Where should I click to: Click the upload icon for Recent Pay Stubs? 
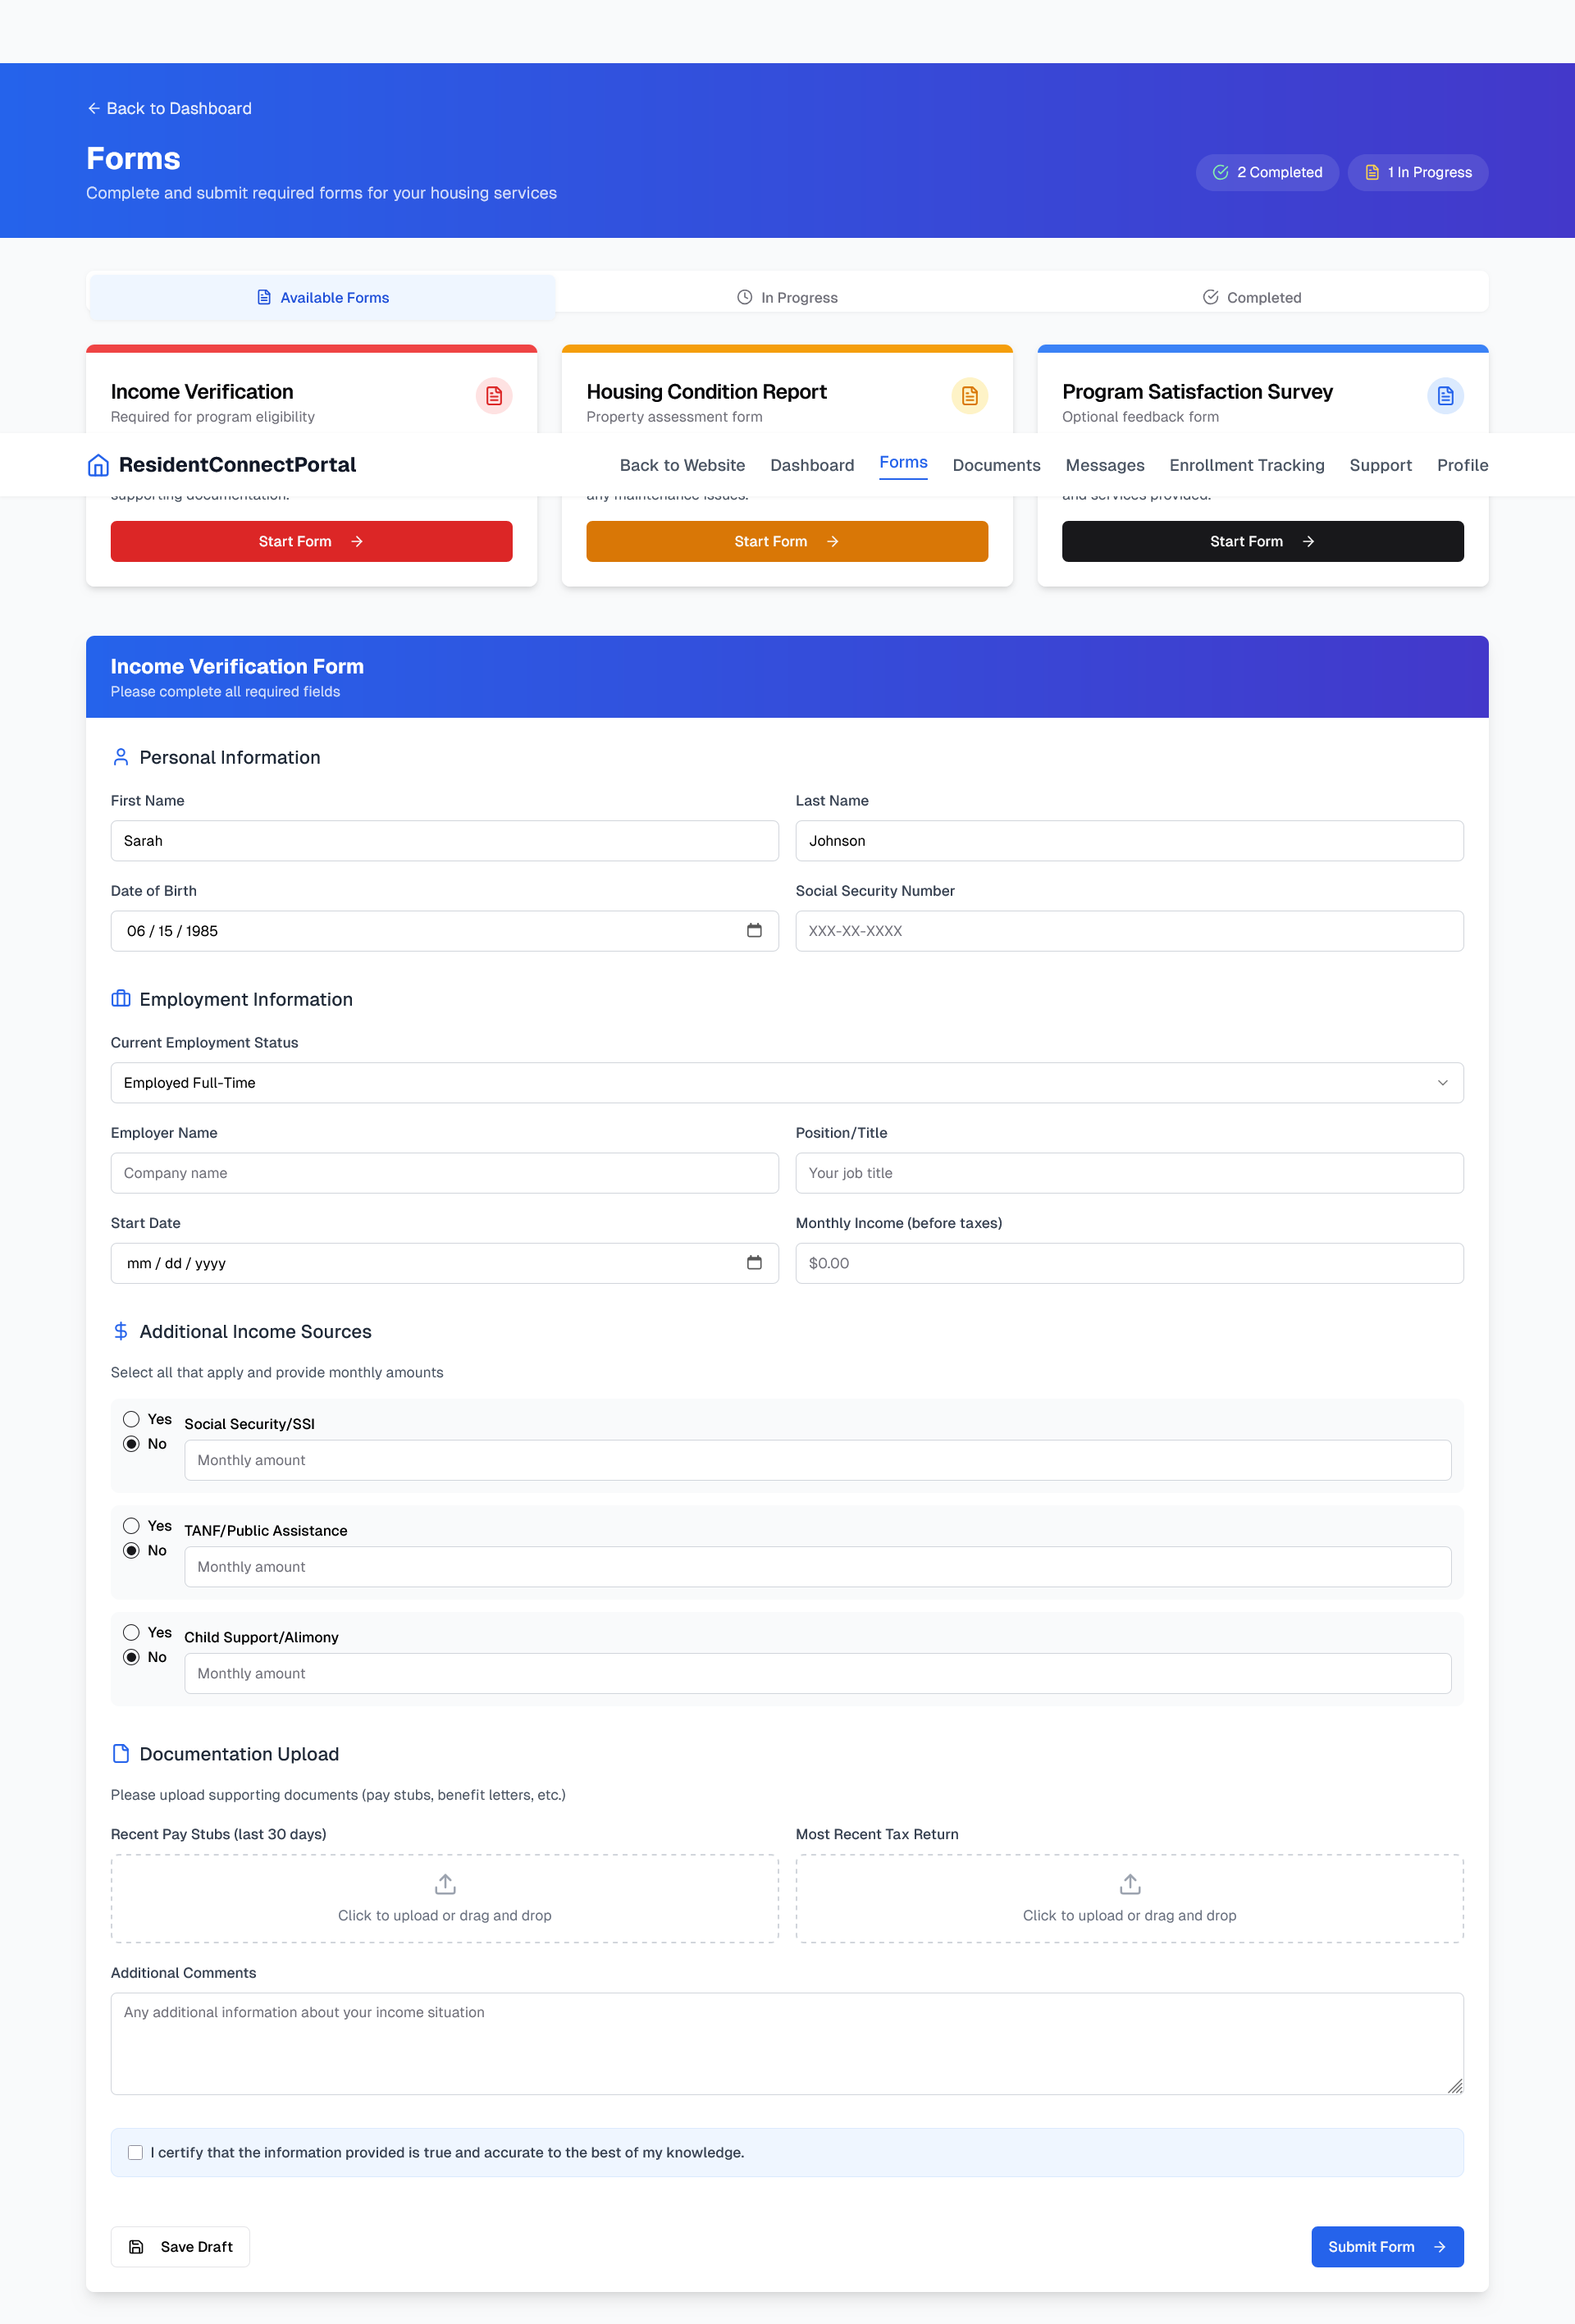(444, 1883)
